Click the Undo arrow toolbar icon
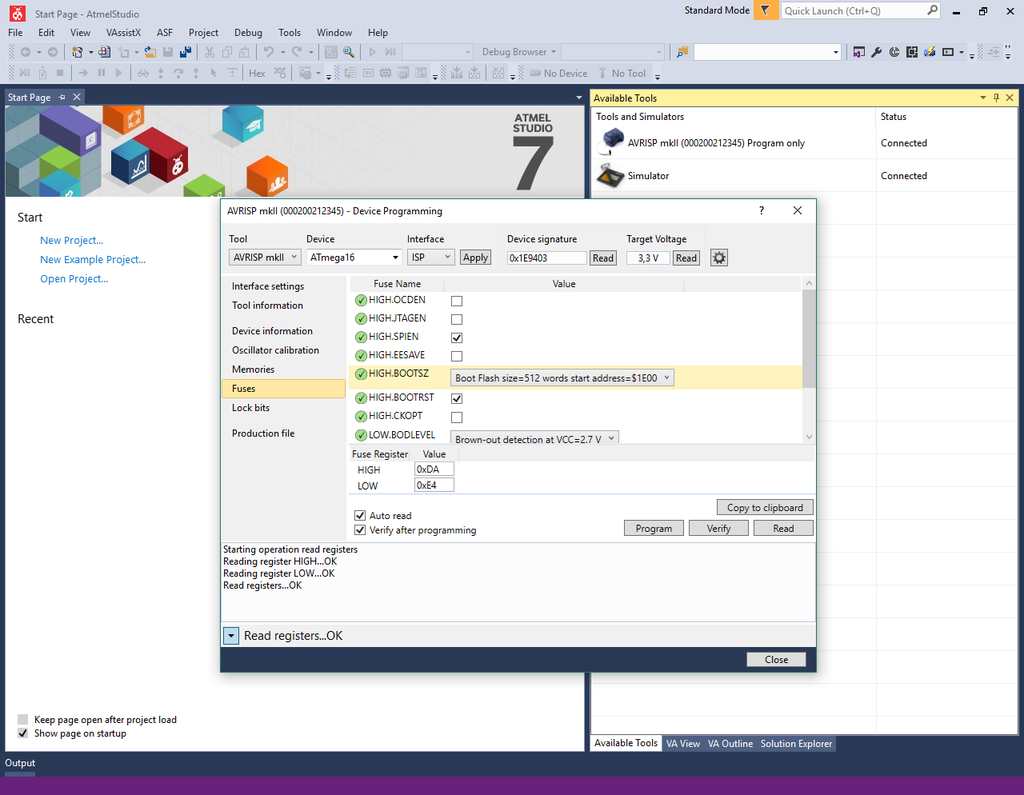Image resolution: width=1024 pixels, height=795 pixels. [268, 52]
